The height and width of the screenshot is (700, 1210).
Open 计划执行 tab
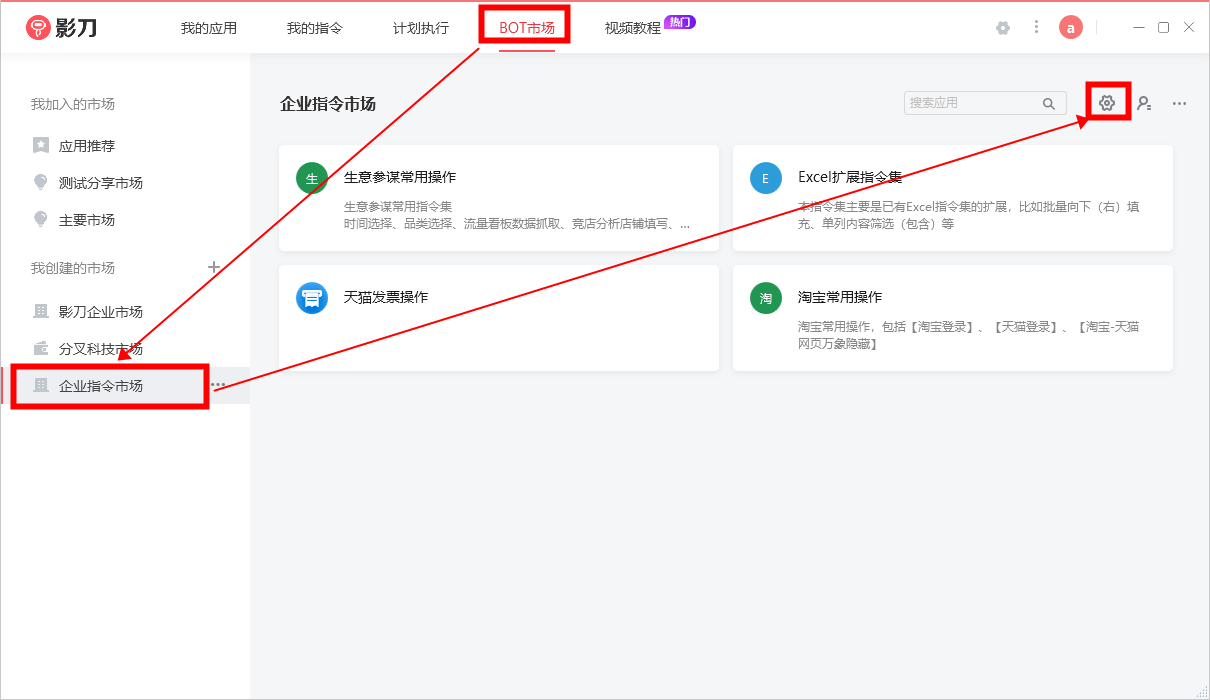[421, 28]
